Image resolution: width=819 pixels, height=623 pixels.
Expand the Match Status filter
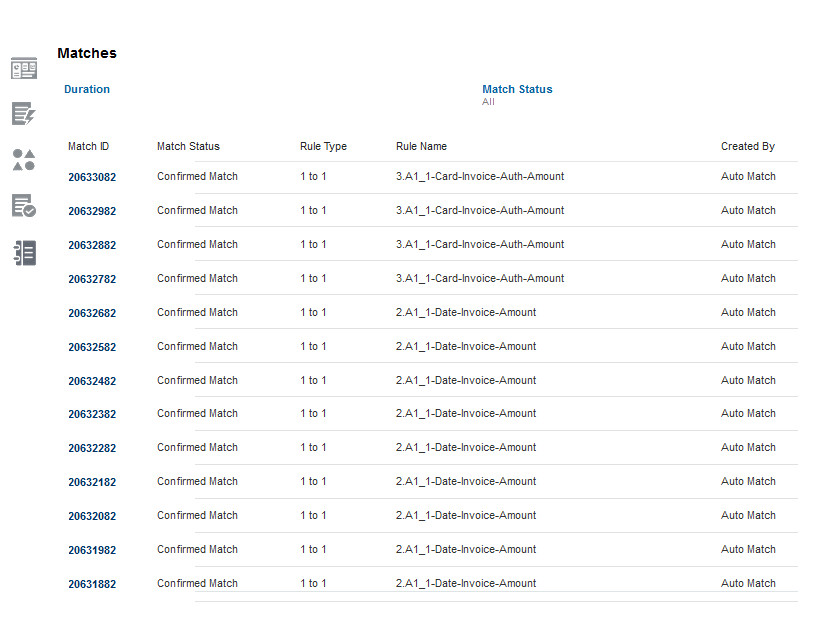point(517,89)
